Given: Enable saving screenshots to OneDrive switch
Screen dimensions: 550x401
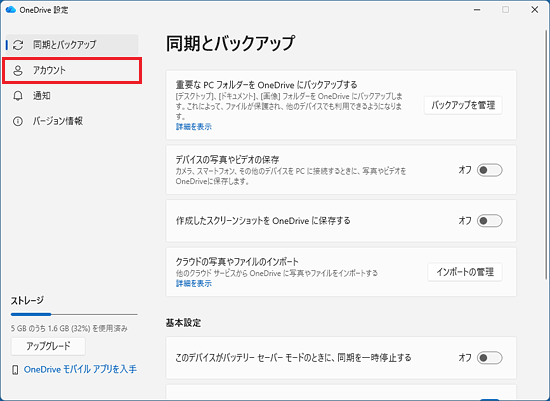Looking at the screenshot, I should 490,221.
